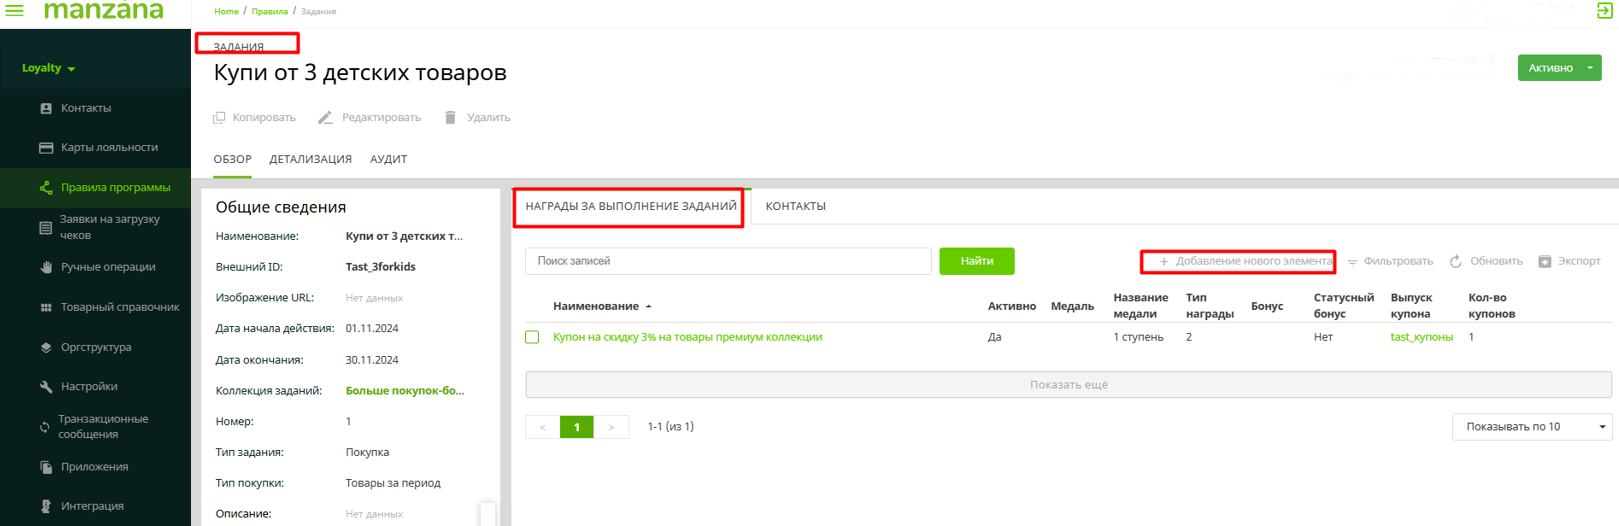Open Фильтровать filter options
Viewport: 1619px width, 526px height.
pos(1390,262)
